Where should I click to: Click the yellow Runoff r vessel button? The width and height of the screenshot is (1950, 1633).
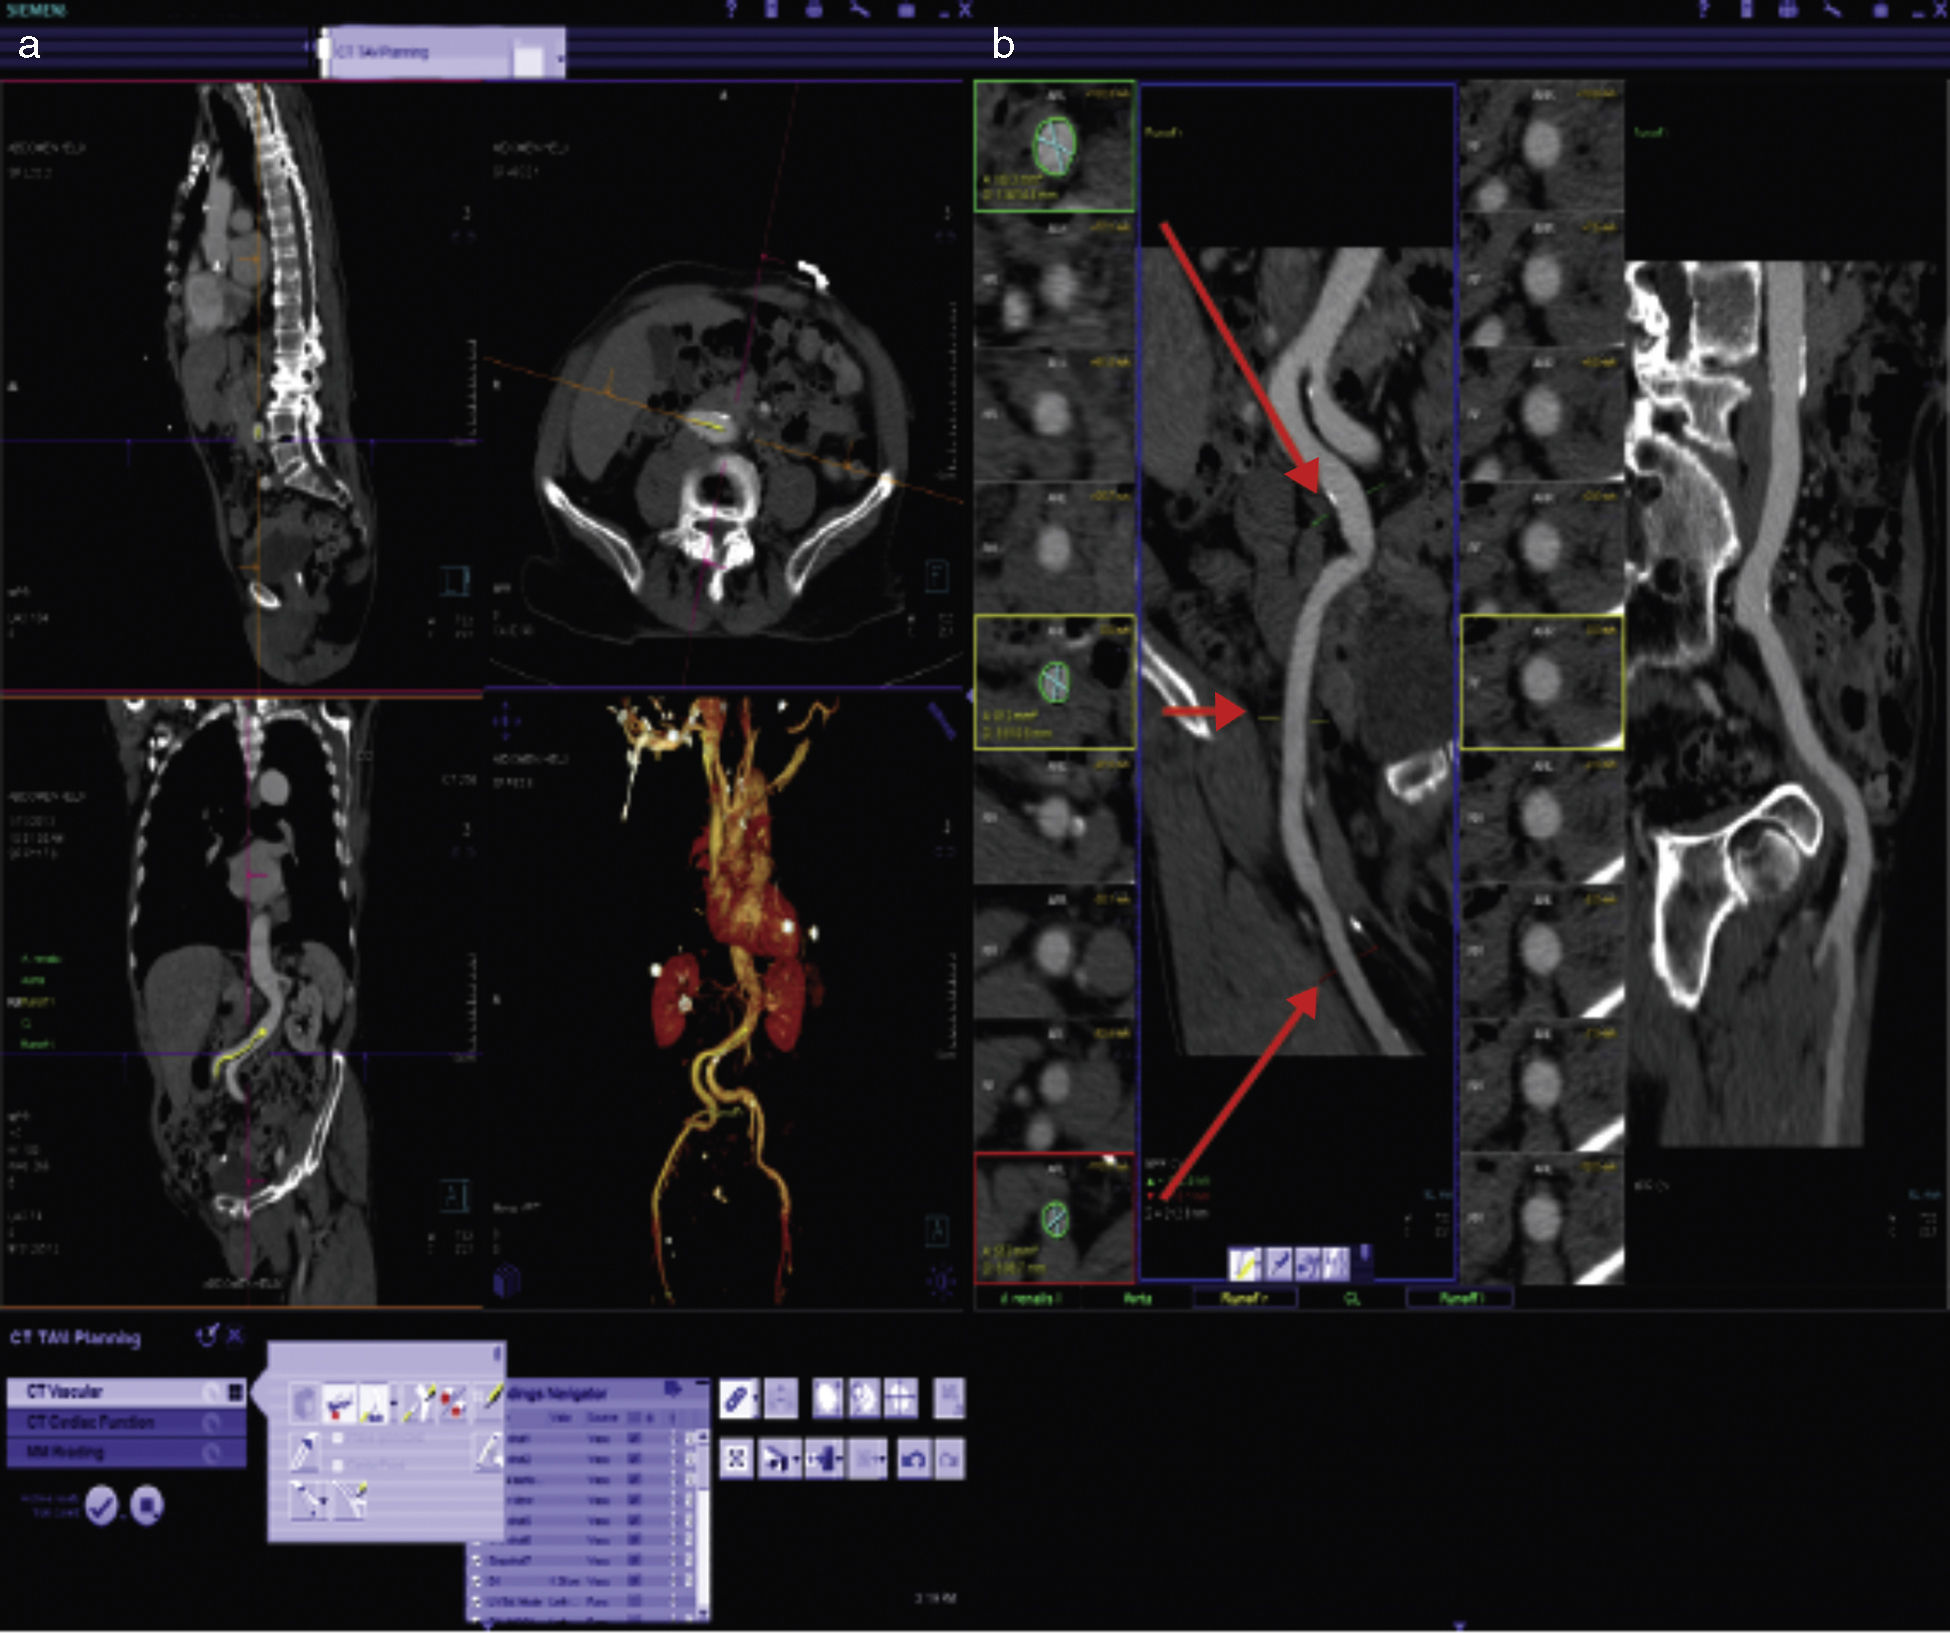coord(1243,1298)
